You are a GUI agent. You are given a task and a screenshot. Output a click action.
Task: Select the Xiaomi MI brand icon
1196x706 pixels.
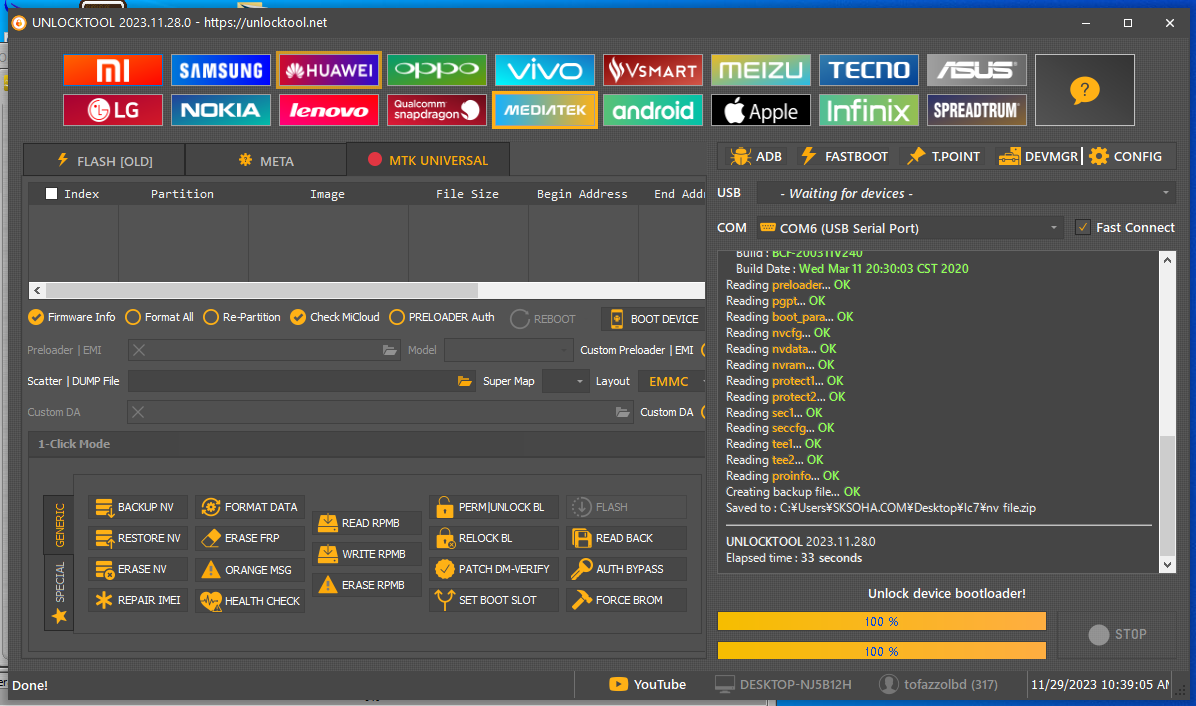[112, 70]
